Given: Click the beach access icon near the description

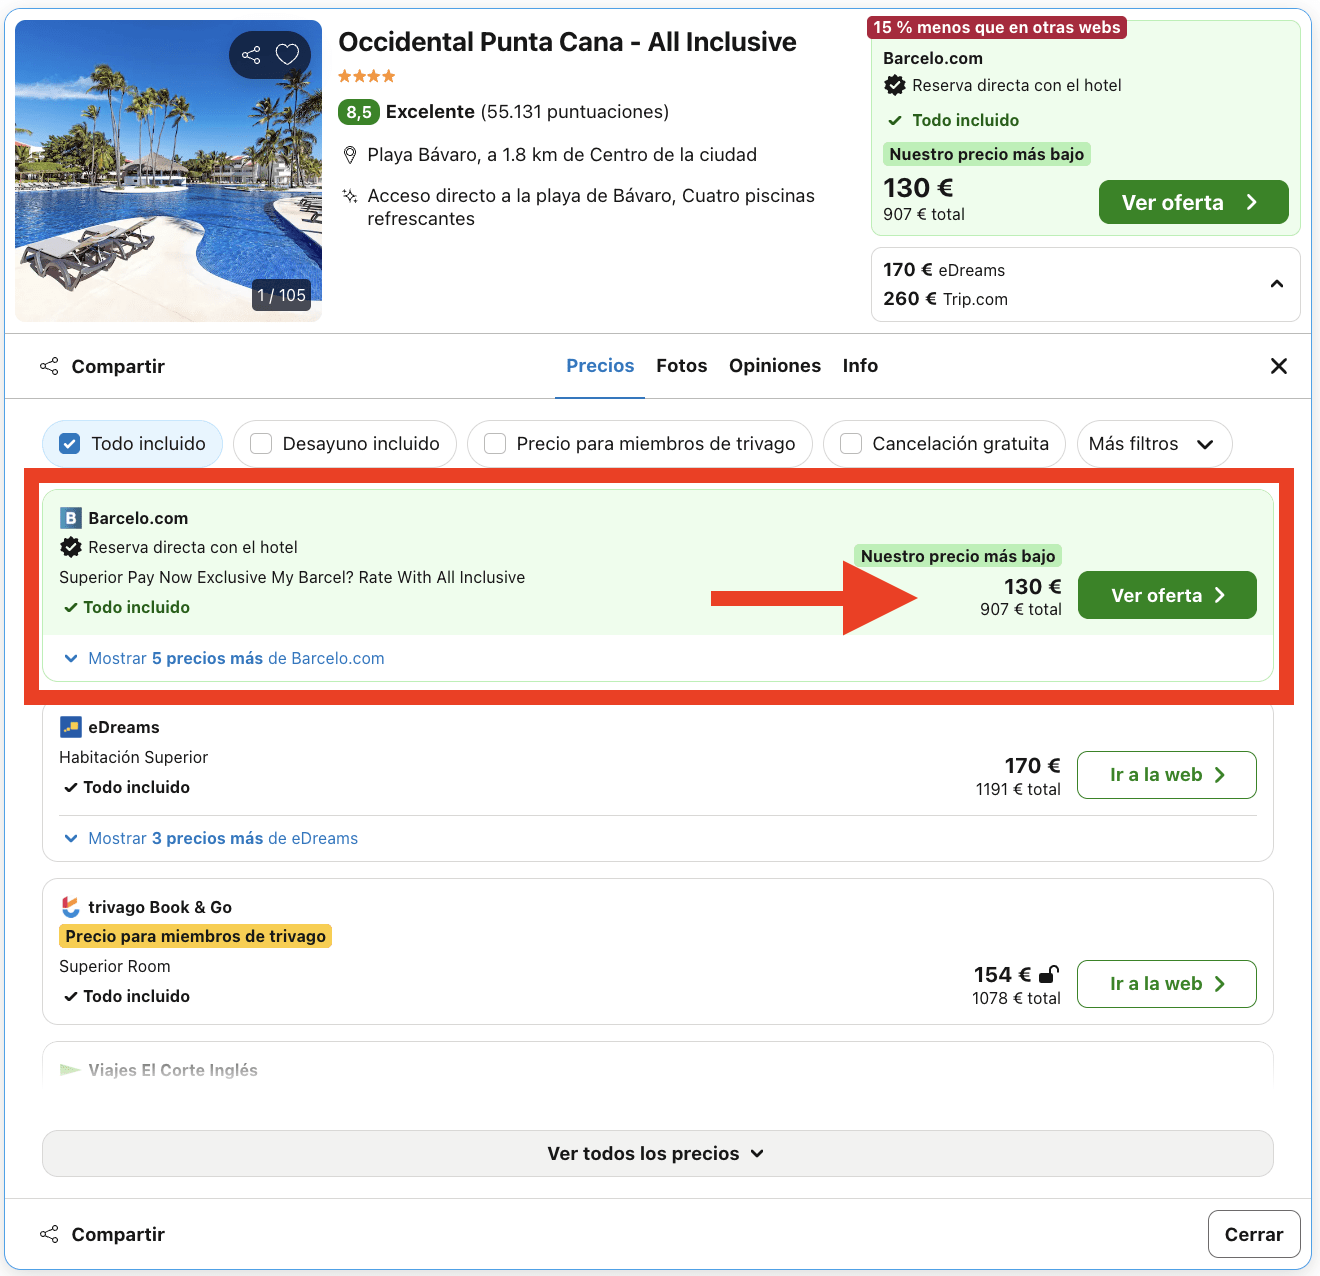Looking at the screenshot, I should tap(349, 196).
